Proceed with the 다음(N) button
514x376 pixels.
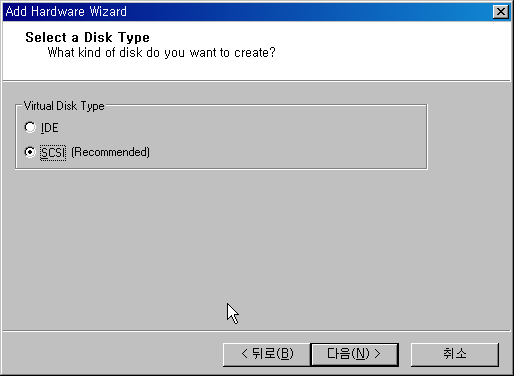[x=354, y=354]
